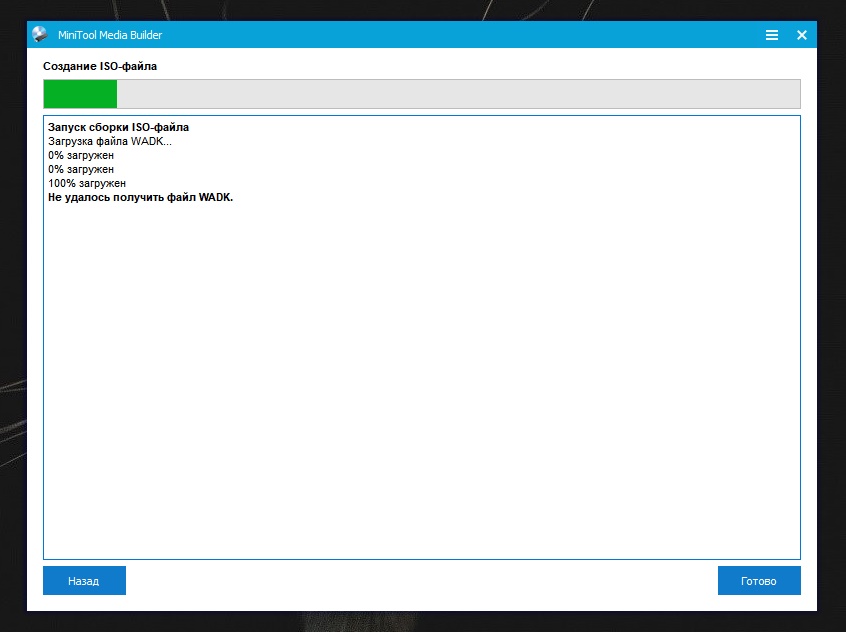Select the log line 'Запуск сборки ISO-файла'
The height and width of the screenshot is (632, 846).
(118, 127)
